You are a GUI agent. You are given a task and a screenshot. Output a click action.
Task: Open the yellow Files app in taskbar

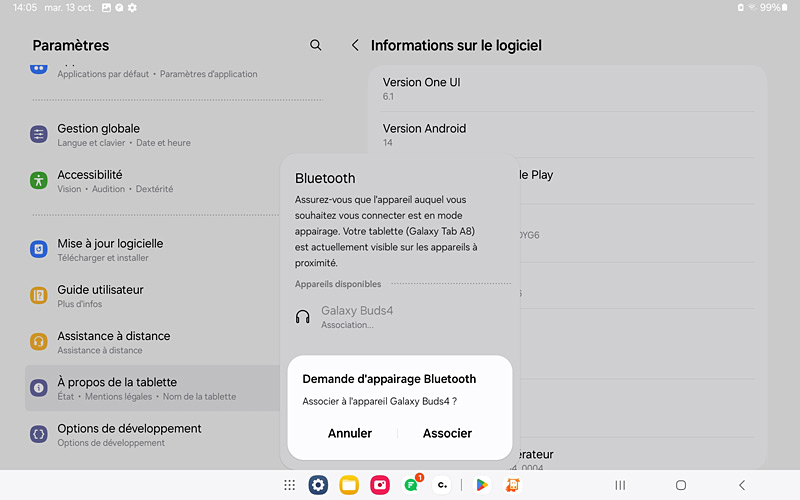pos(349,485)
